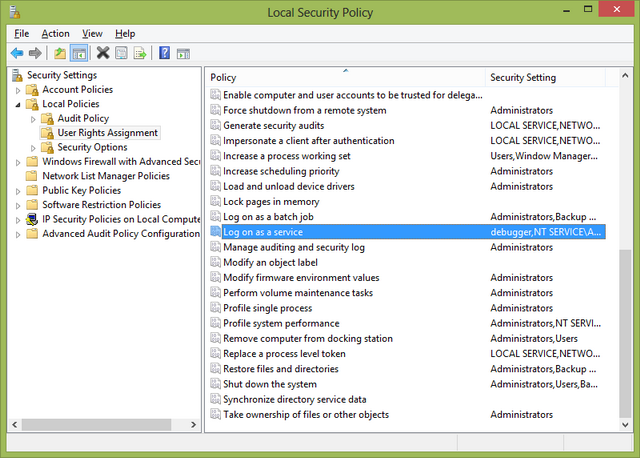Select "Synchronize directory service data" policy

[x=295, y=400]
